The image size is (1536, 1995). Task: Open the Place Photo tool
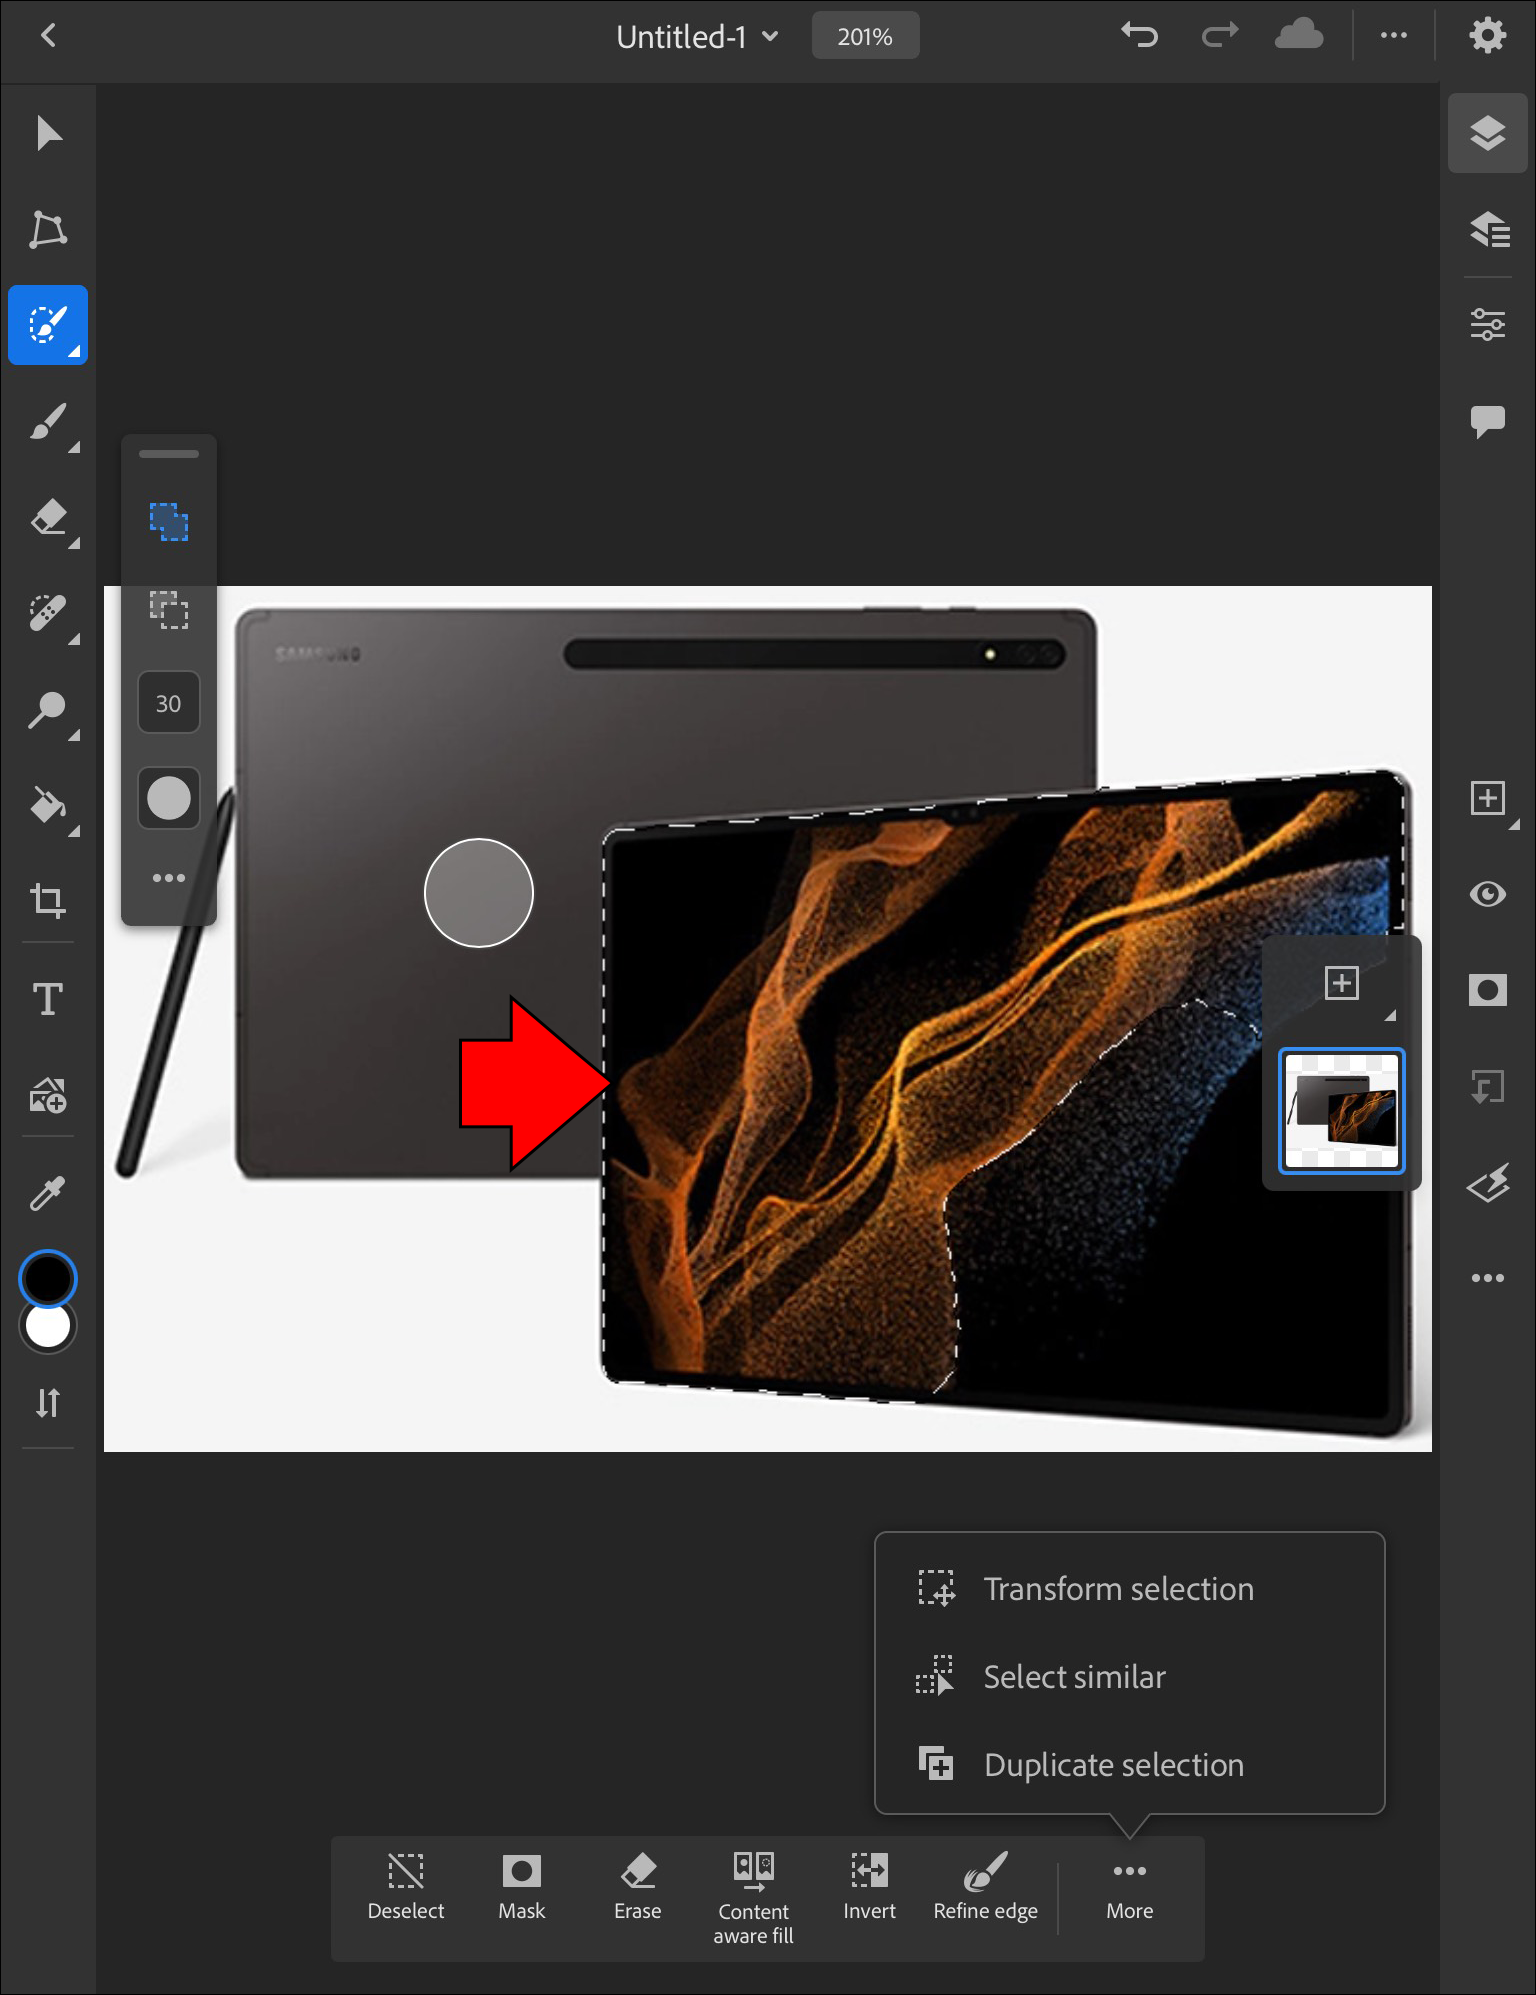click(x=48, y=1095)
